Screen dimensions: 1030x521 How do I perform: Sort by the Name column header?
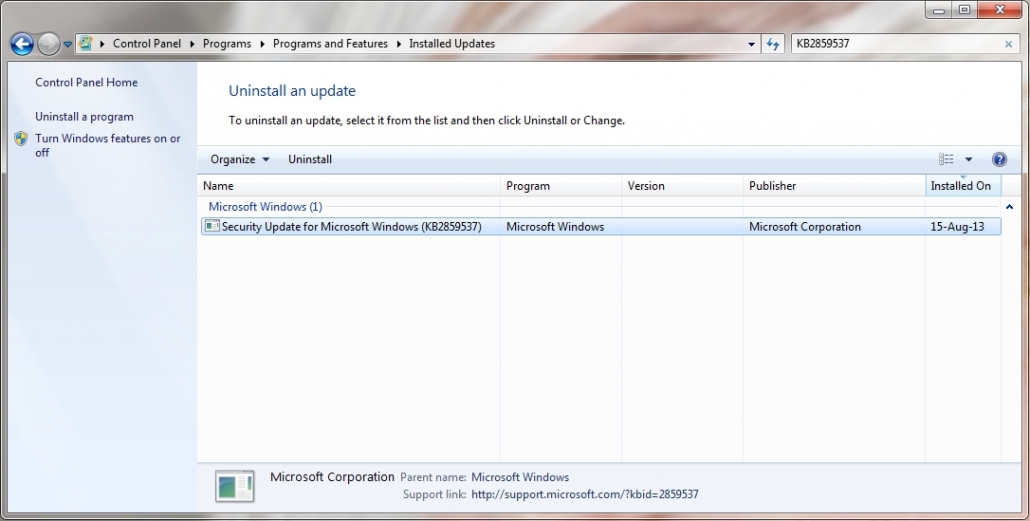pos(350,186)
